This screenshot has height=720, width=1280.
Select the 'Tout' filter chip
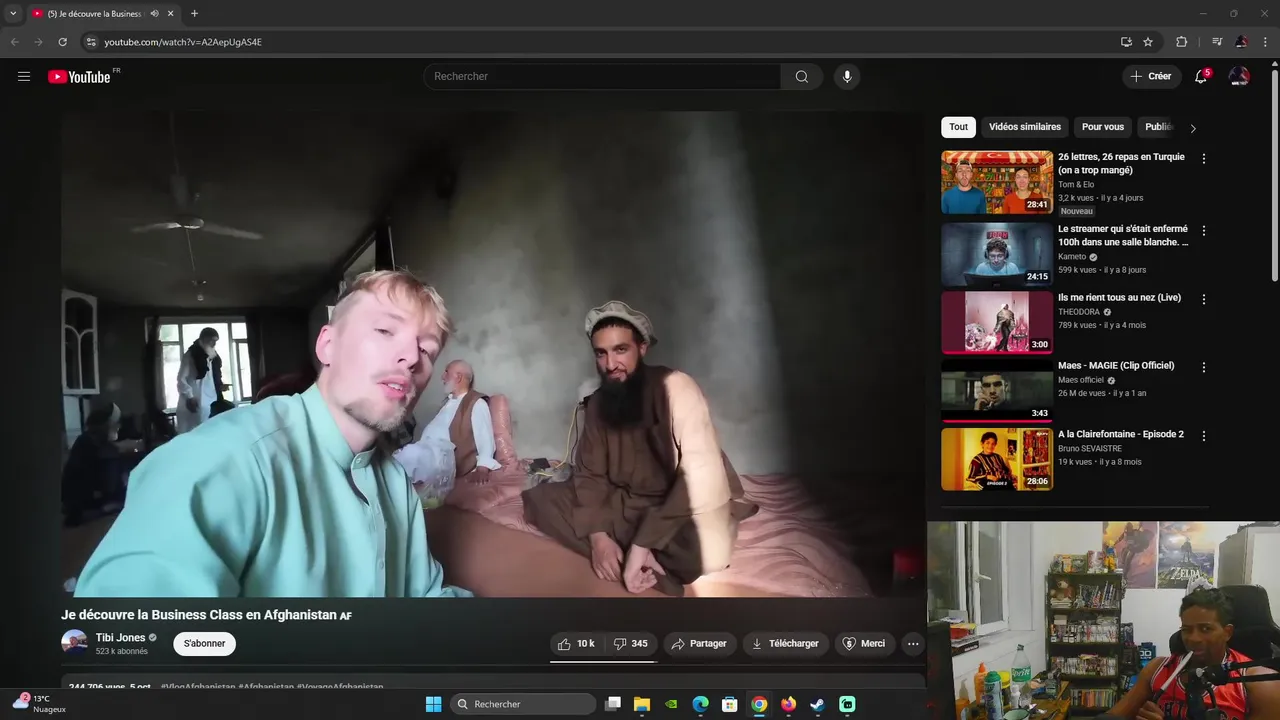(x=958, y=127)
